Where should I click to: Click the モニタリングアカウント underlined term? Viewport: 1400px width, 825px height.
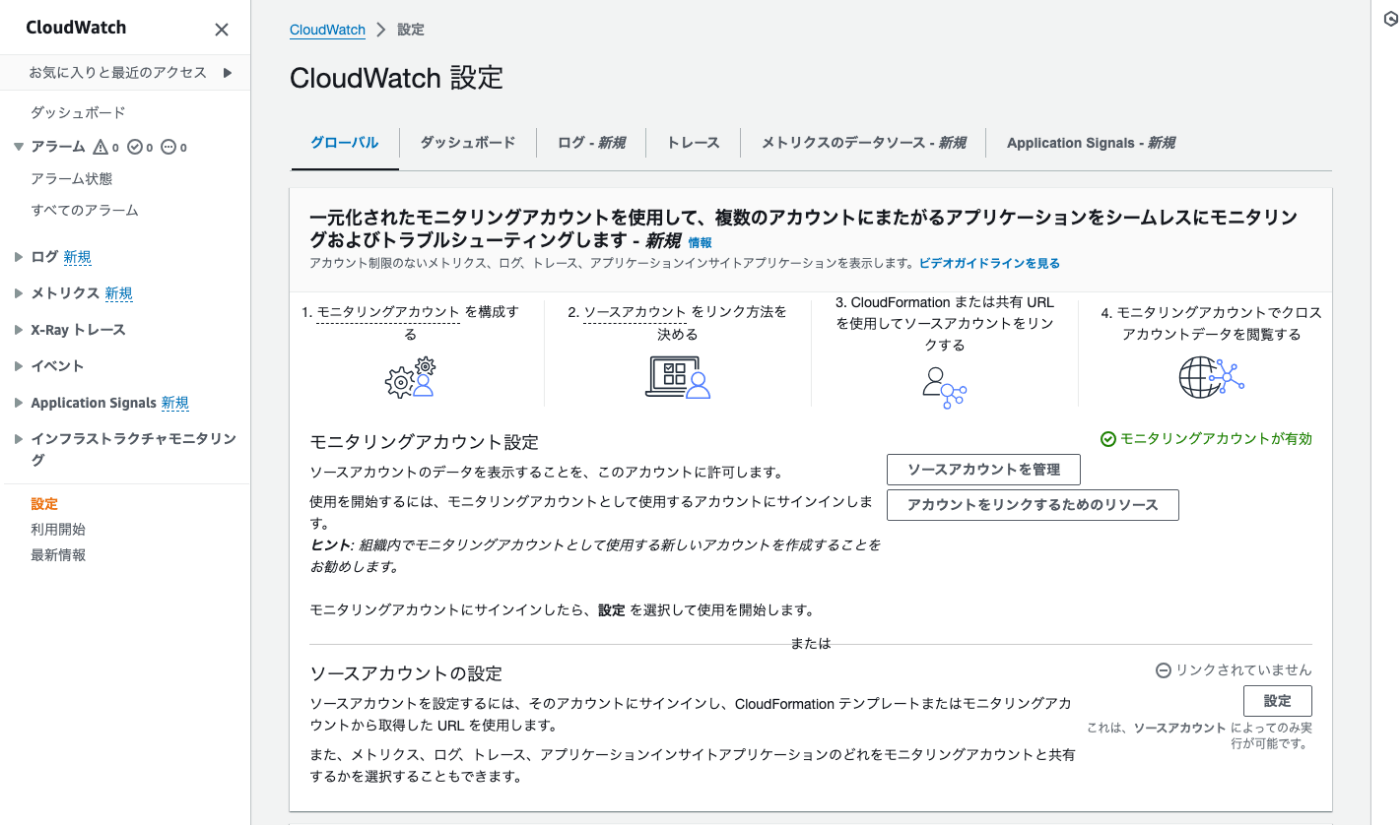click(388, 313)
